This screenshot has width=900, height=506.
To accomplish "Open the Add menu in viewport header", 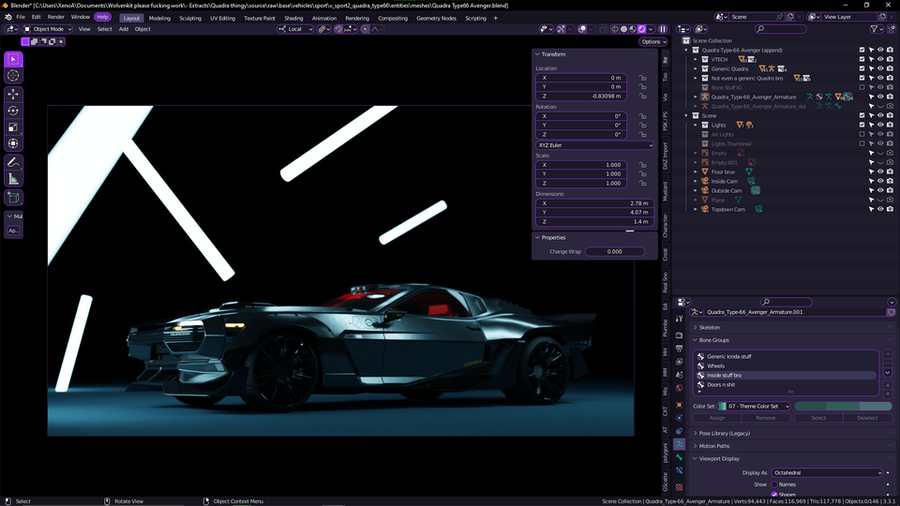I will coord(123,29).
